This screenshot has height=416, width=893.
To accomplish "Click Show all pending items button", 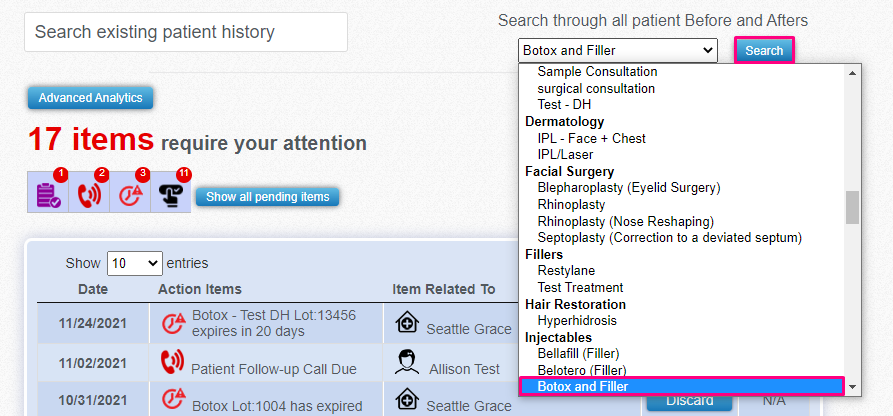I will [268, 197].
